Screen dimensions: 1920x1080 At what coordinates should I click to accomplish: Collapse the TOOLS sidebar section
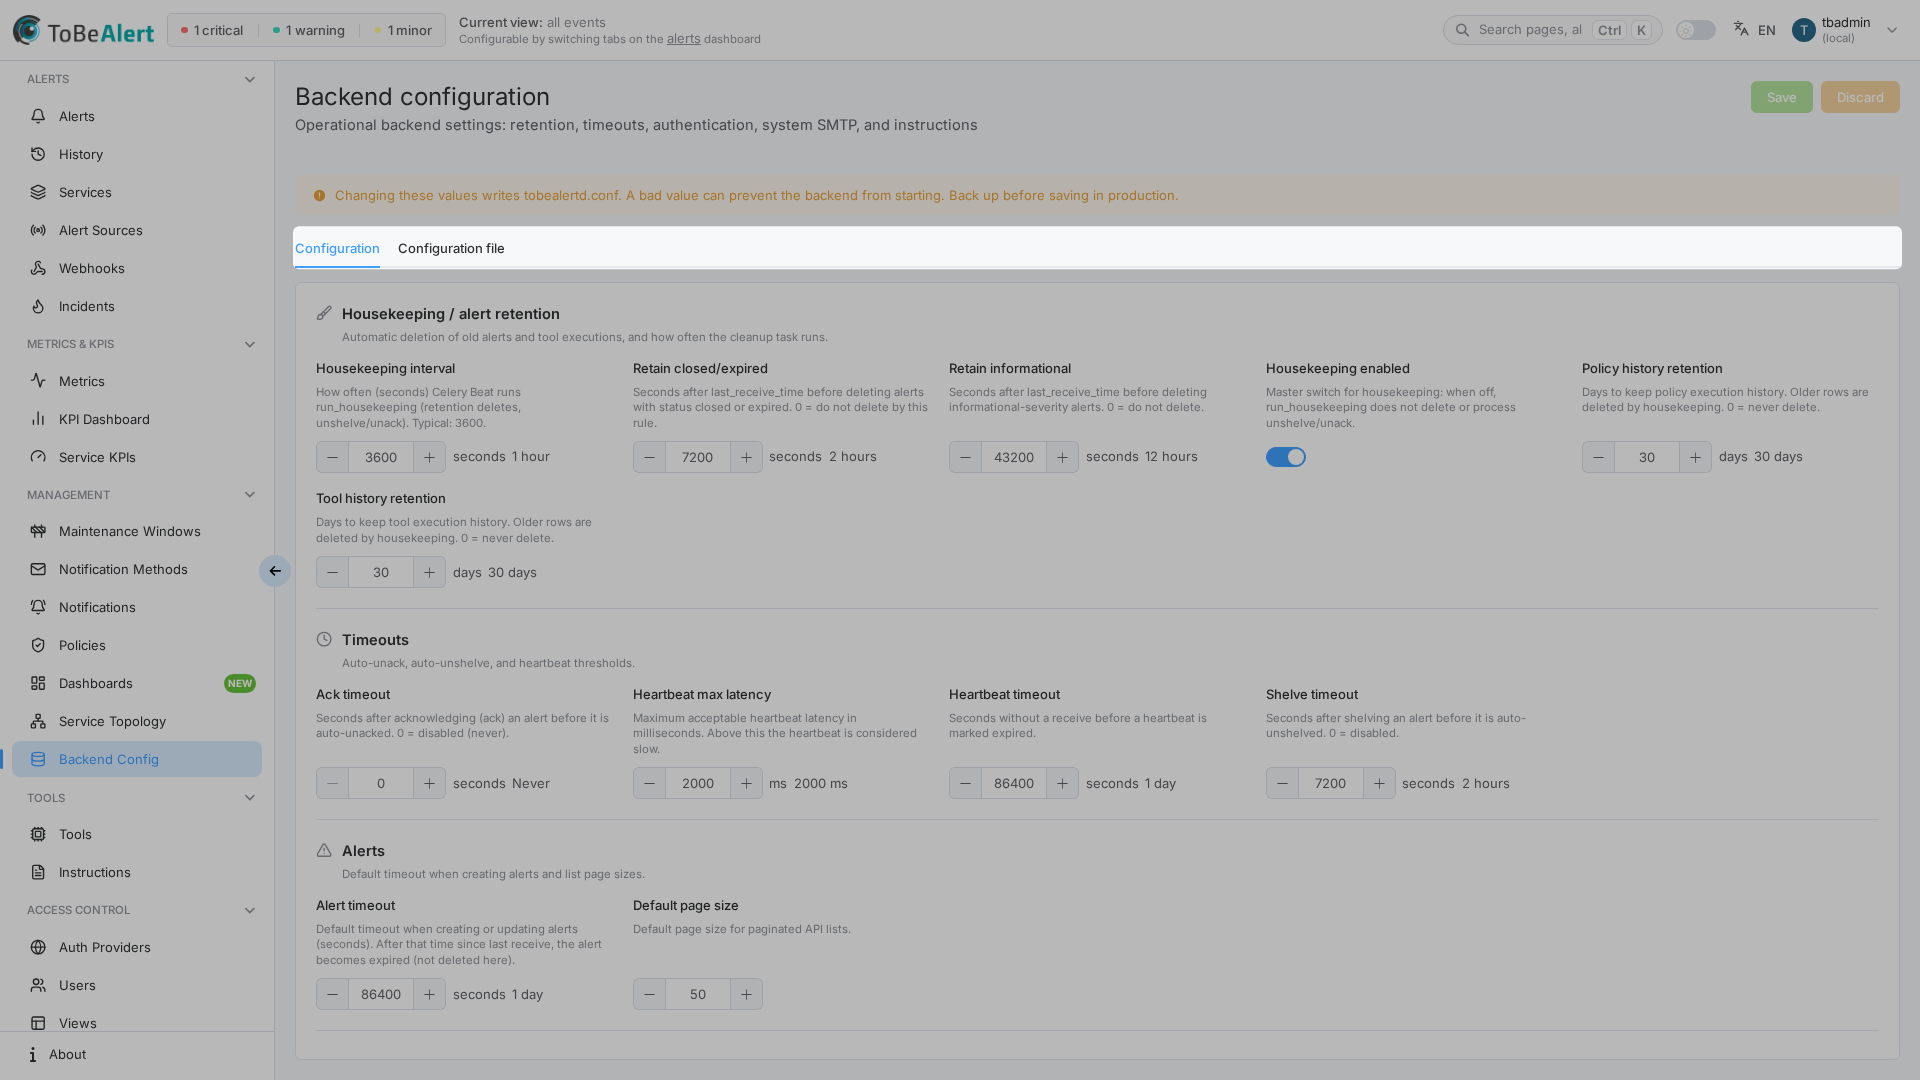[250, 798]
